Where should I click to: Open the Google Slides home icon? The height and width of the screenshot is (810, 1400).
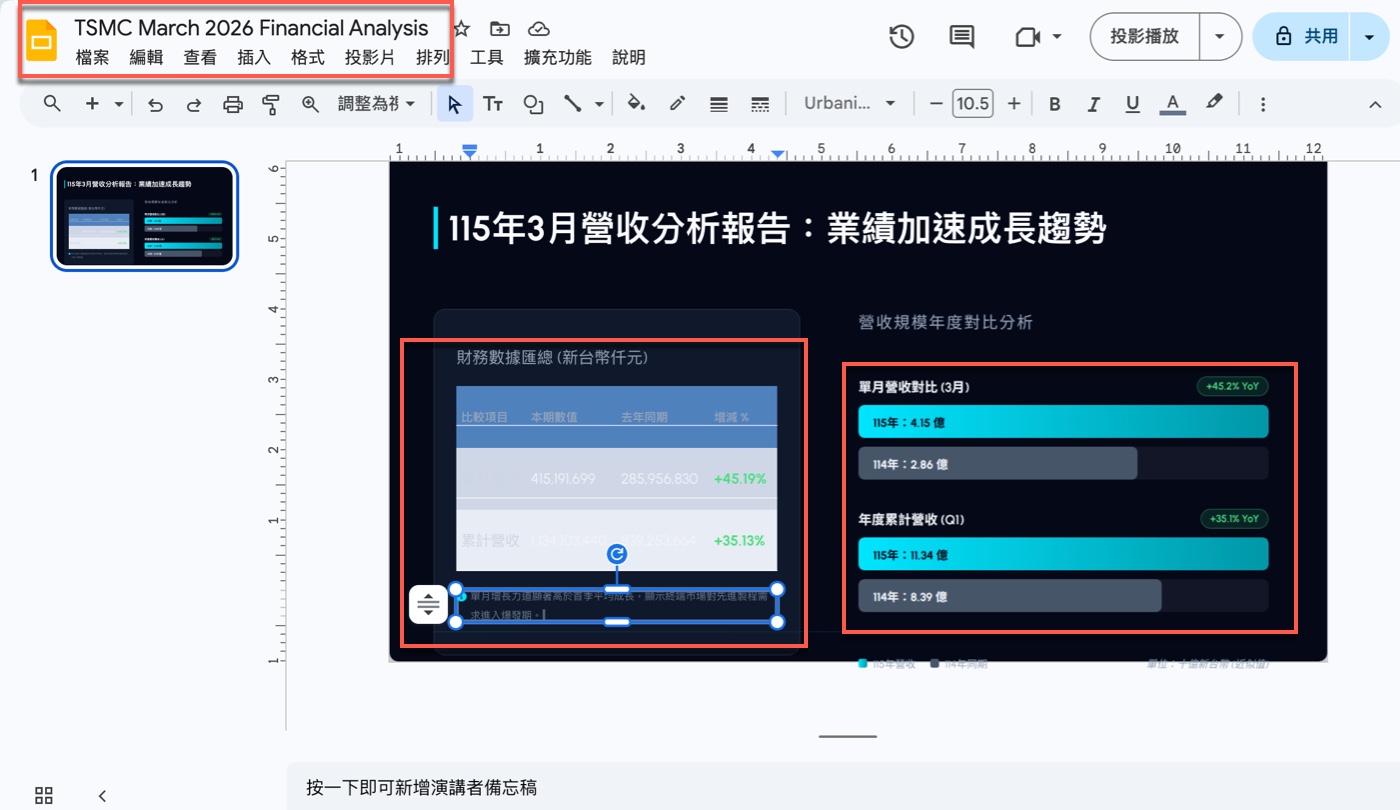42,42
